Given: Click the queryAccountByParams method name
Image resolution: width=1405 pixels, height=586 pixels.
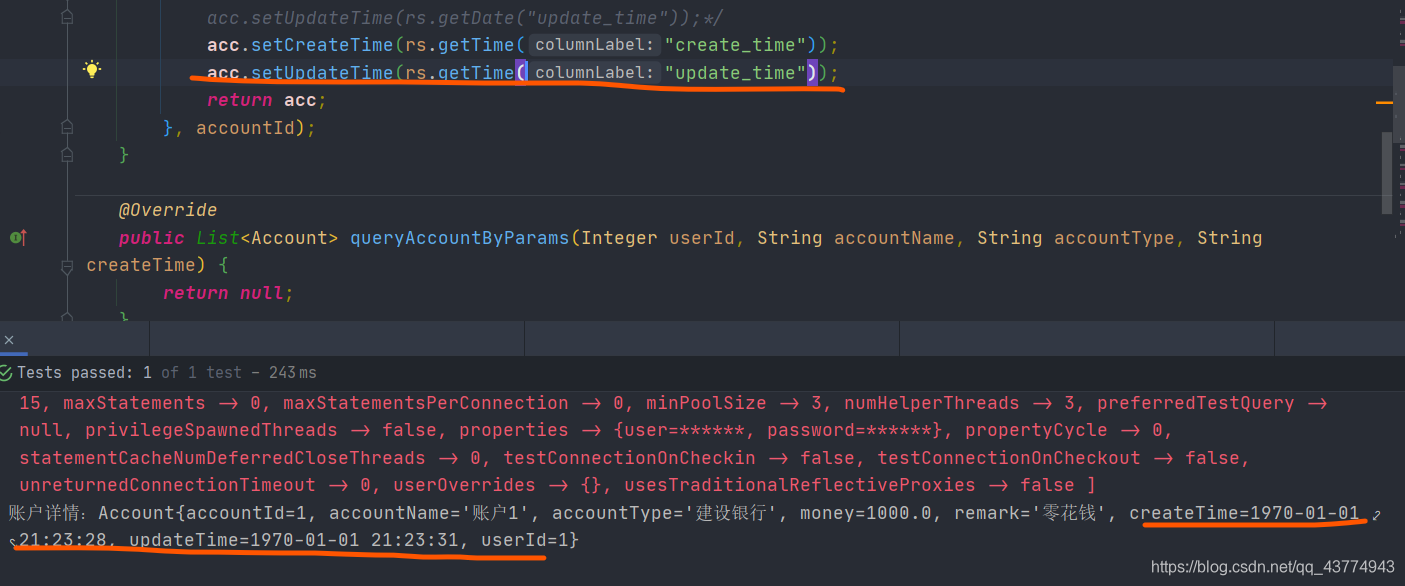Looking at the screenshot, I should click(459, 238).
